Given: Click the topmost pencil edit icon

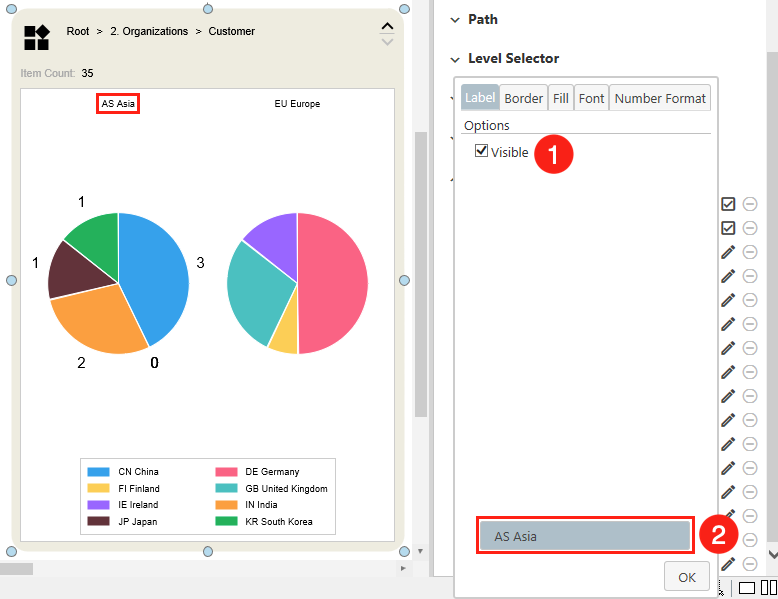Looking at the screenshot, I should (728, 252).
